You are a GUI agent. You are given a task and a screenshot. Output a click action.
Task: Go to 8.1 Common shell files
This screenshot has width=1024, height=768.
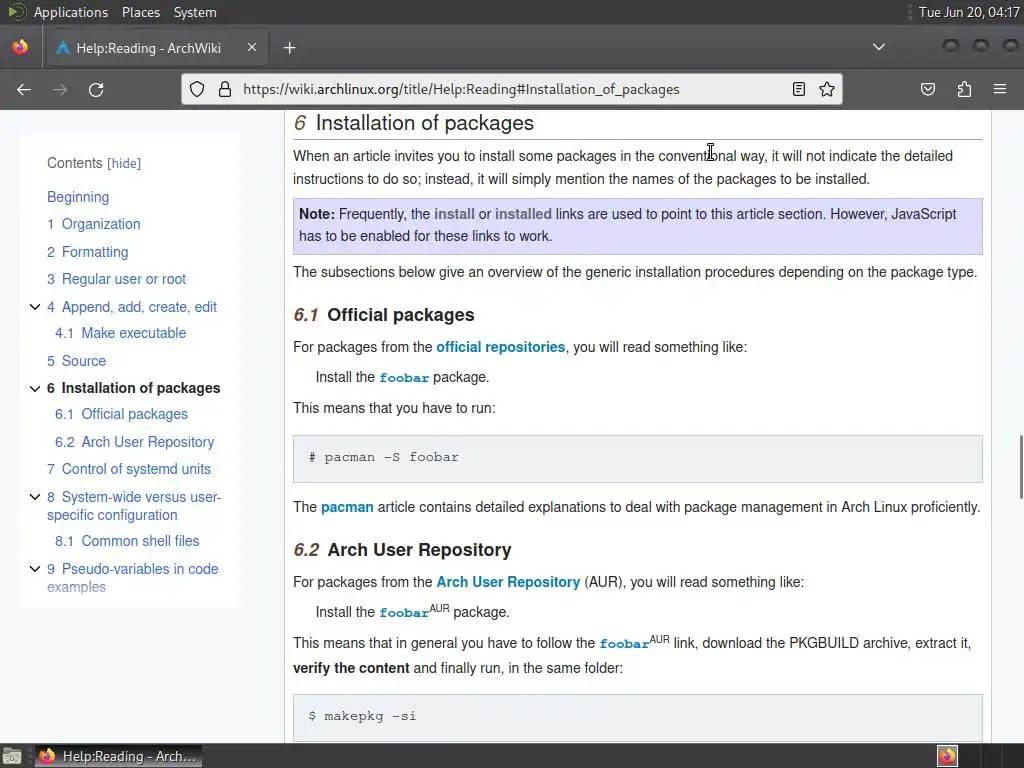point(127,541)
